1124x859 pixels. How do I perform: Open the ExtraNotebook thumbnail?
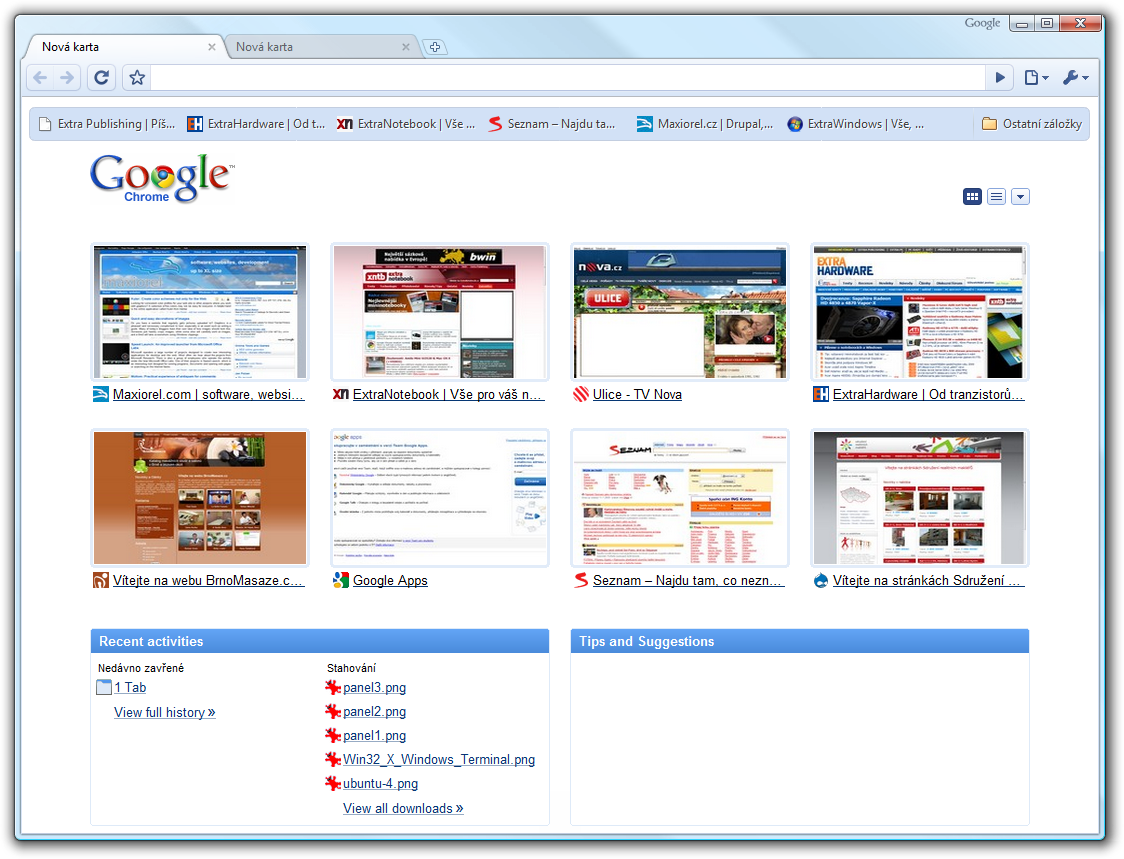[x=439, y=312]
